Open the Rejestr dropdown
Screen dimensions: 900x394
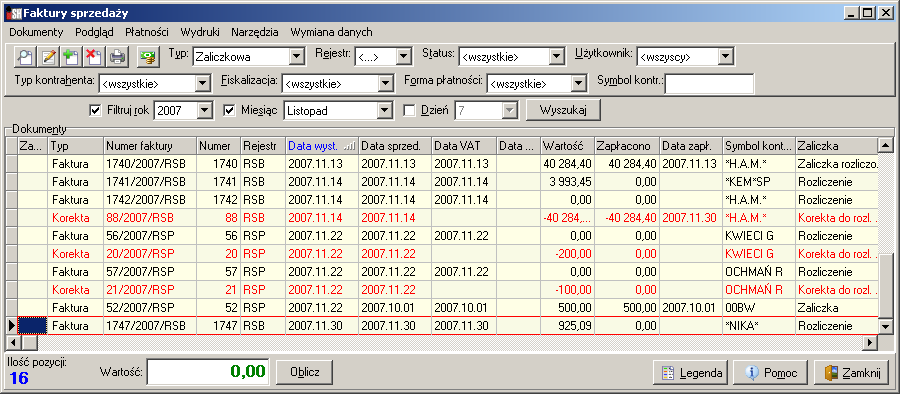click(404, 56)
